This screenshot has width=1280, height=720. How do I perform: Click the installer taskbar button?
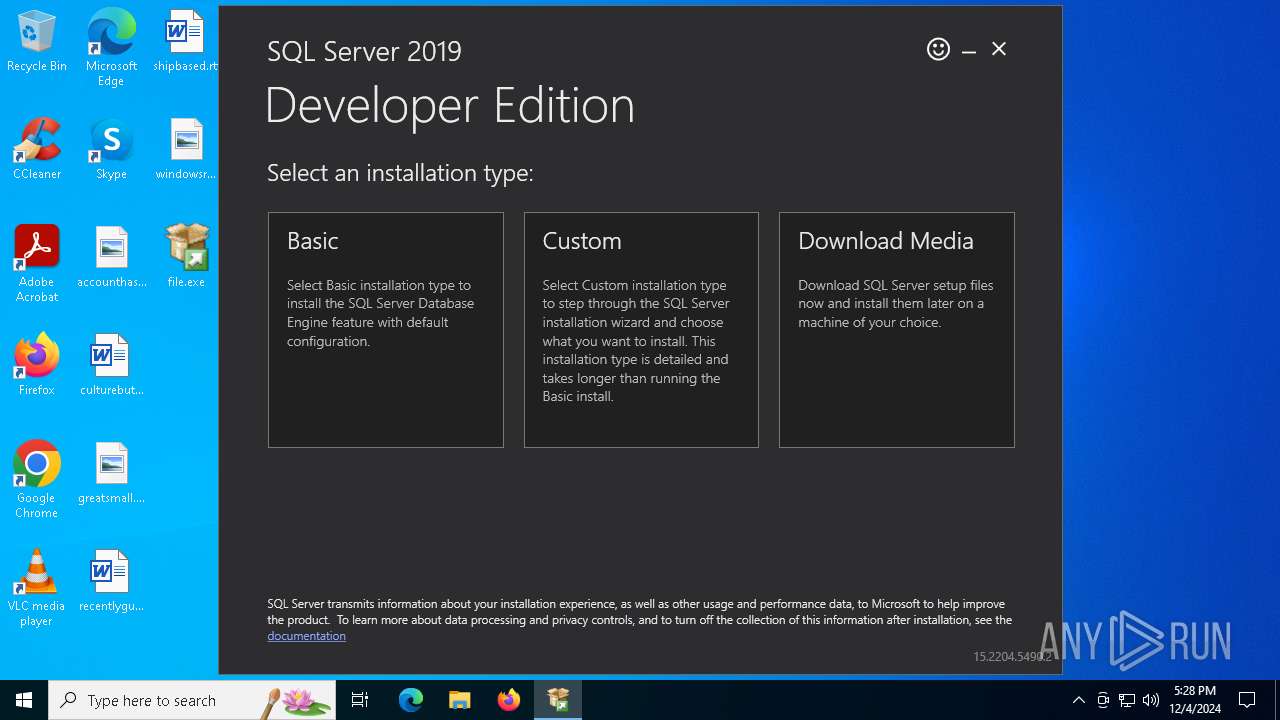[x=558, y=700]
